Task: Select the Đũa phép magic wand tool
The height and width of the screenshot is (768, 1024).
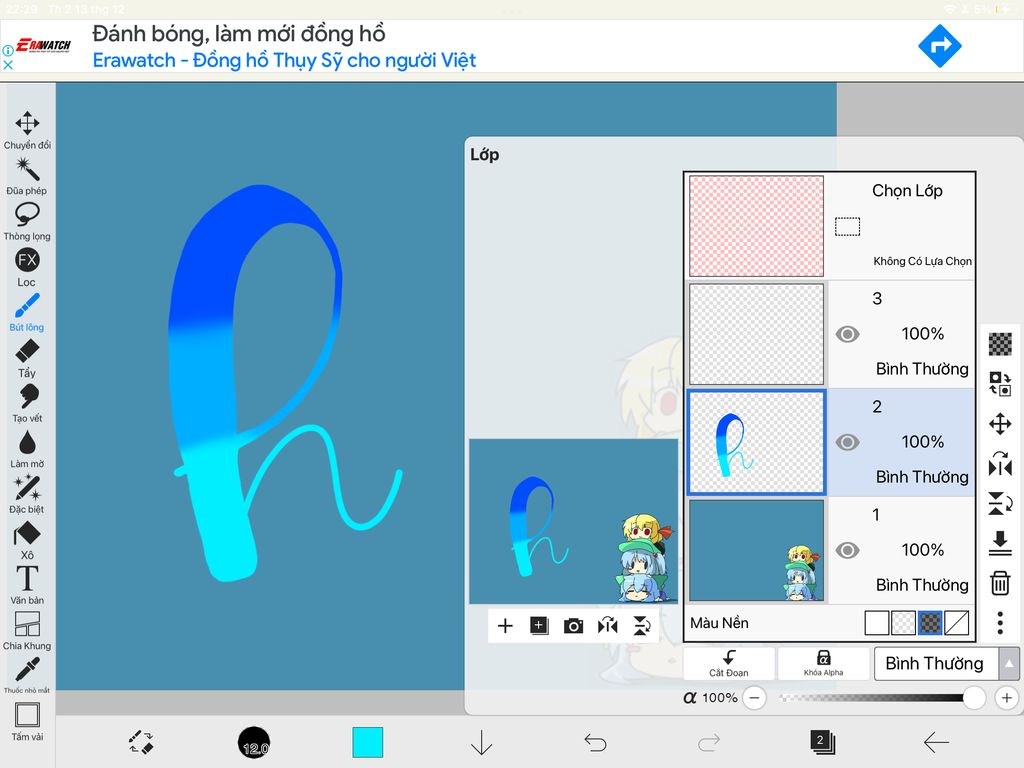Action: (27, 176)
